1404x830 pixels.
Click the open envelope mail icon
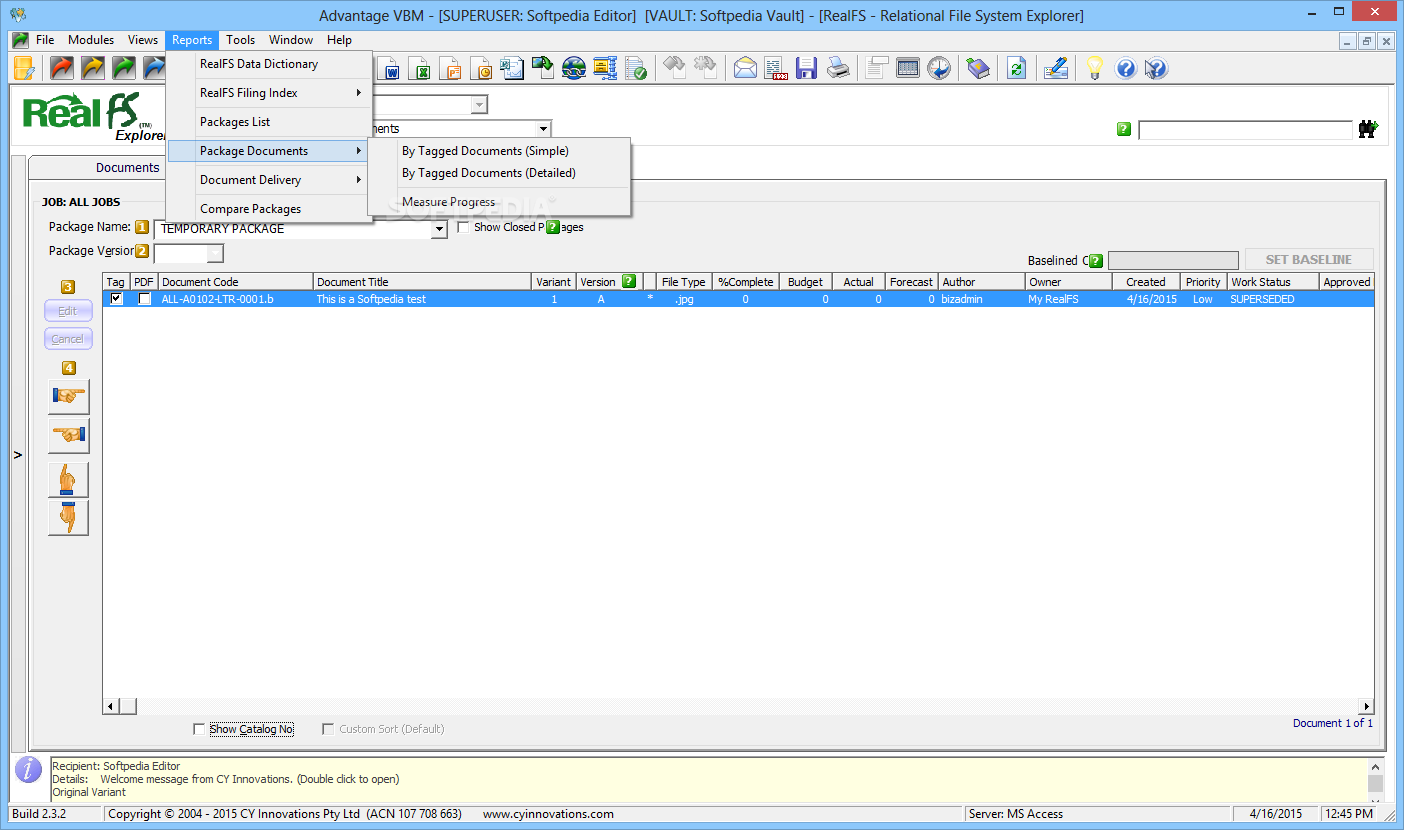745,68
